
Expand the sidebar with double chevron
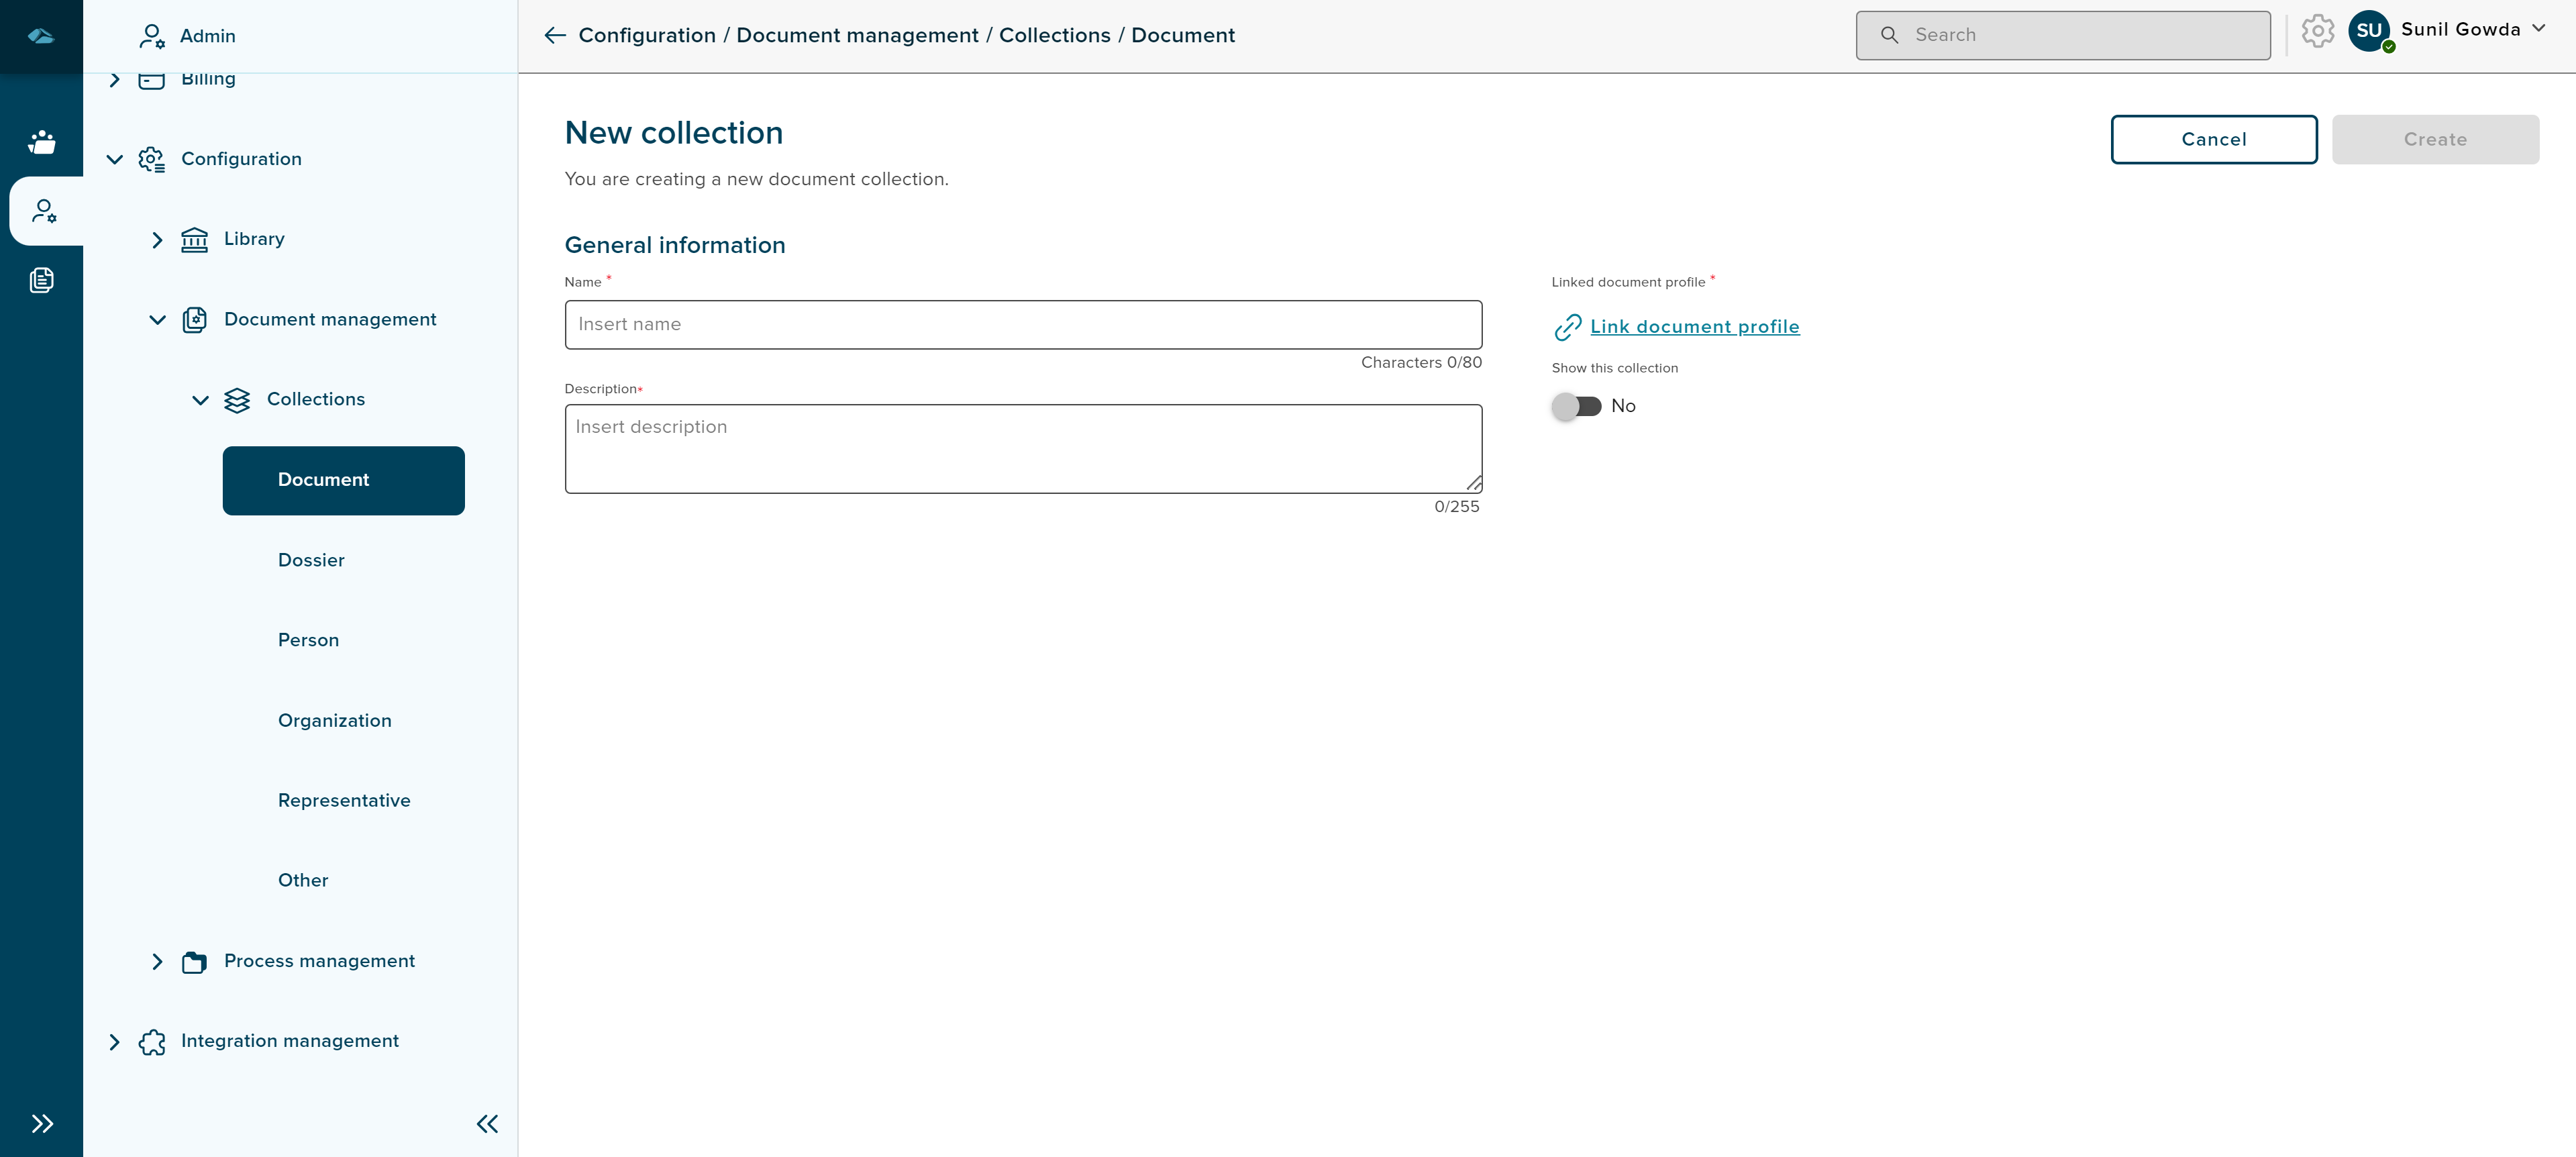click(42, 1123)
